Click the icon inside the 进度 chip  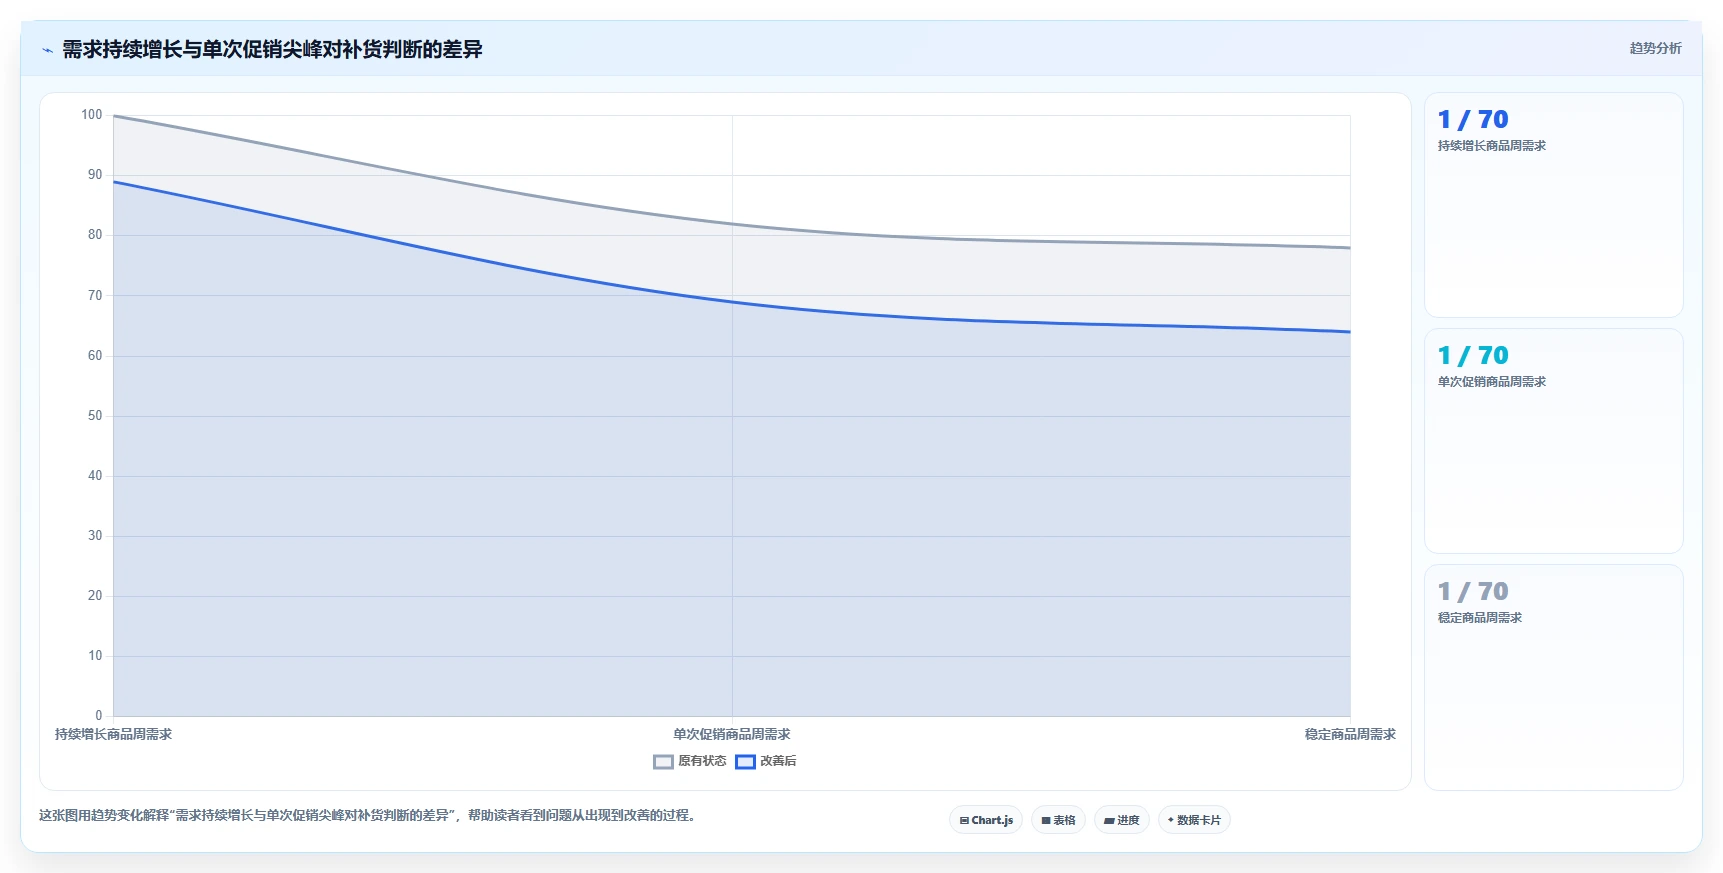point(1109,820)
